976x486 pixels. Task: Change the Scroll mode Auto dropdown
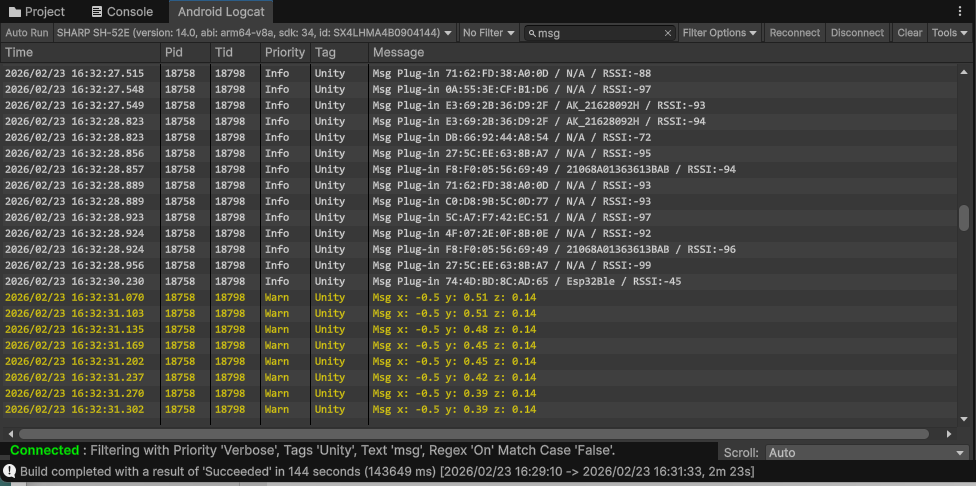pos(868,453)
